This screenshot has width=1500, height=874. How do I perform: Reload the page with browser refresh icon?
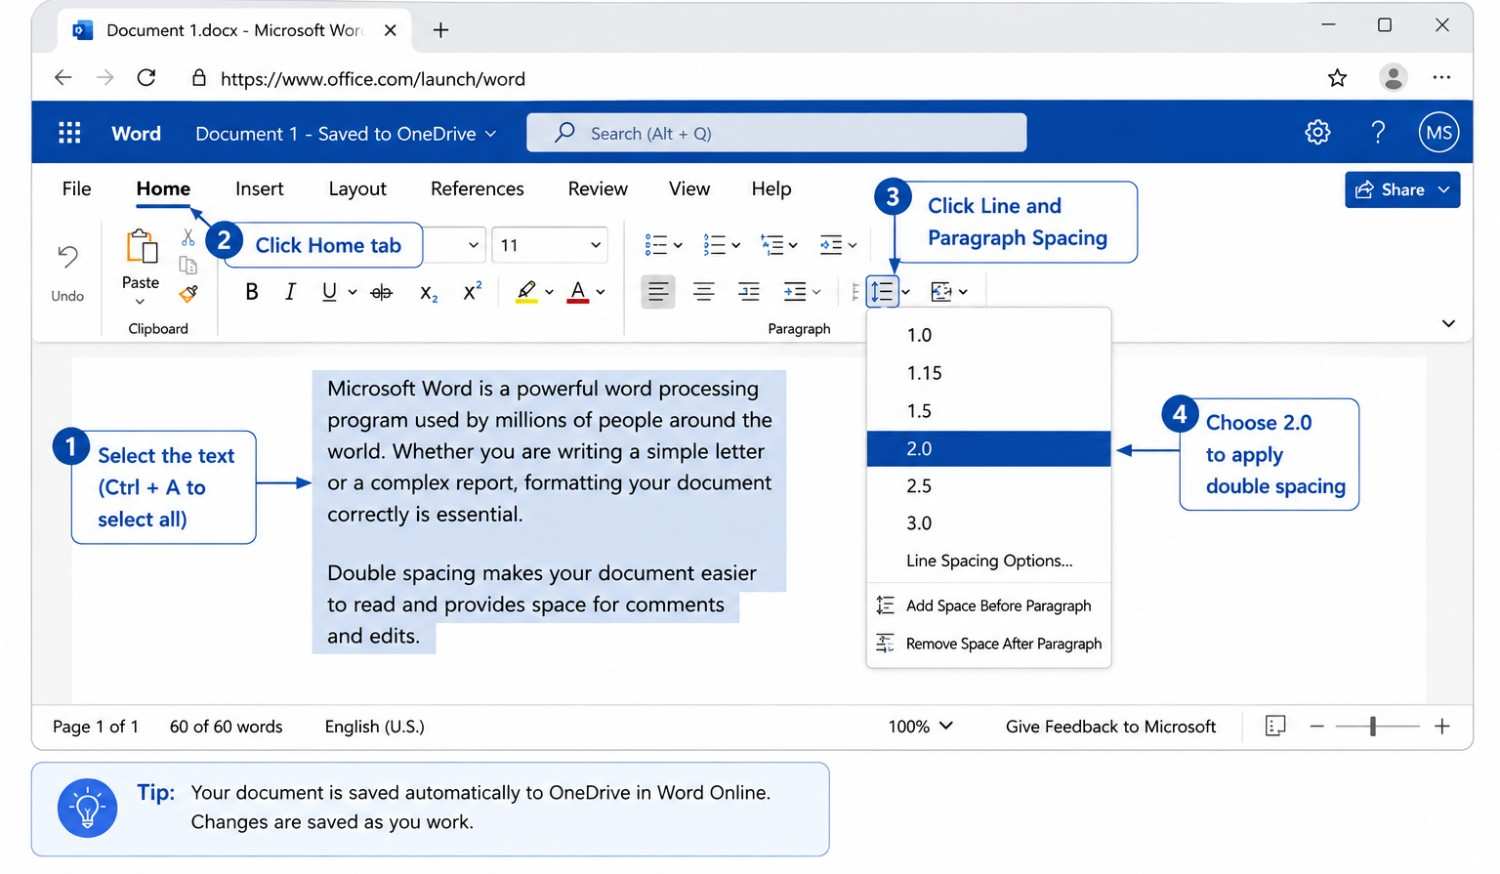click(x=146, y=78)
